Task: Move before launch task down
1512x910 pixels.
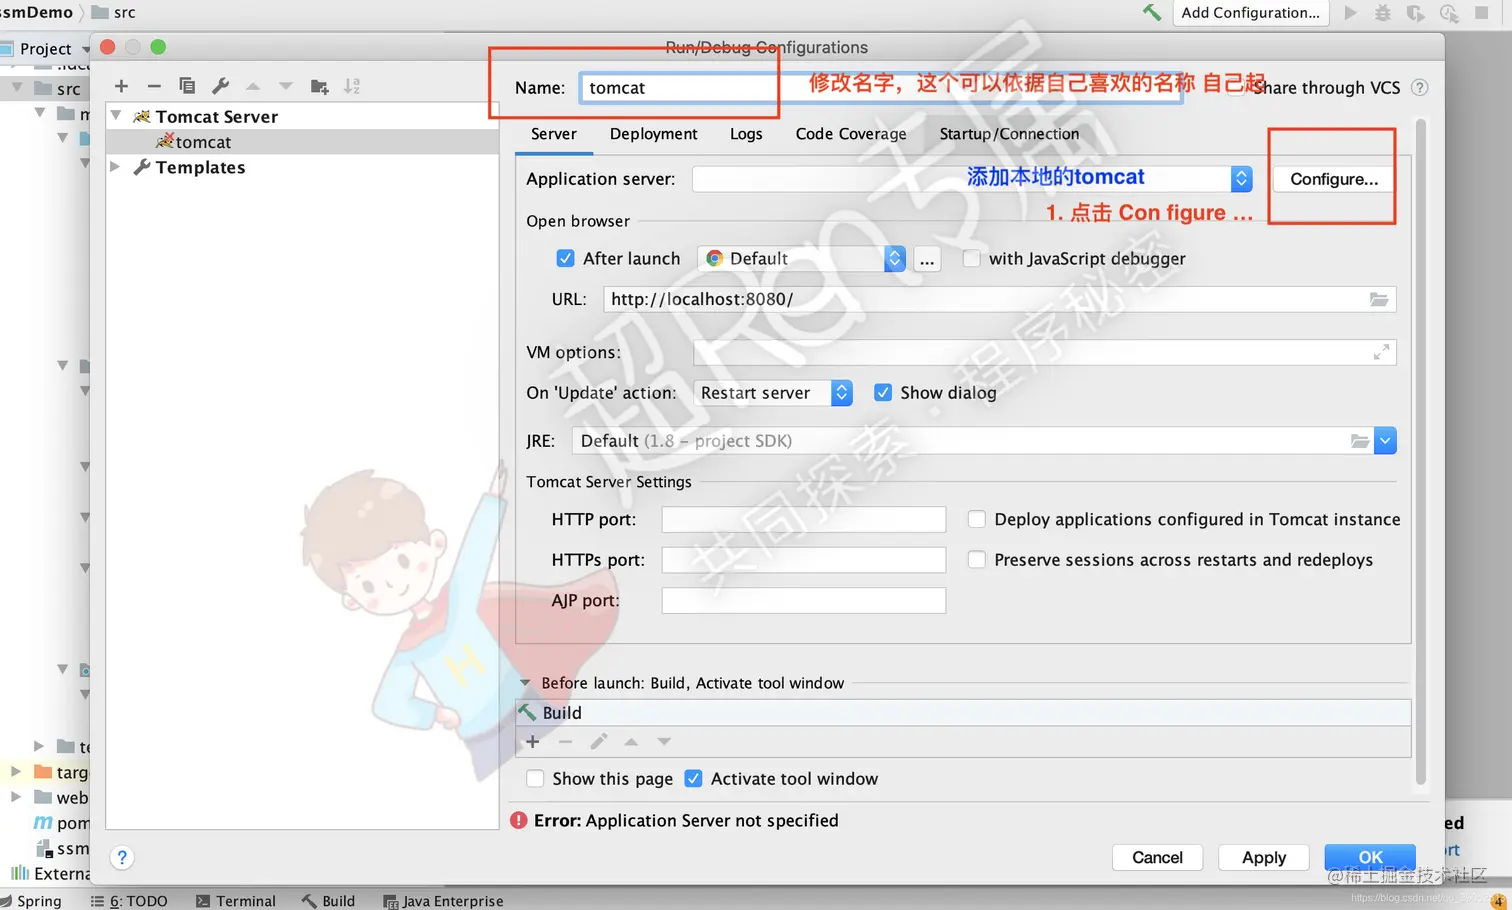Action: click(x=664, y=741)
